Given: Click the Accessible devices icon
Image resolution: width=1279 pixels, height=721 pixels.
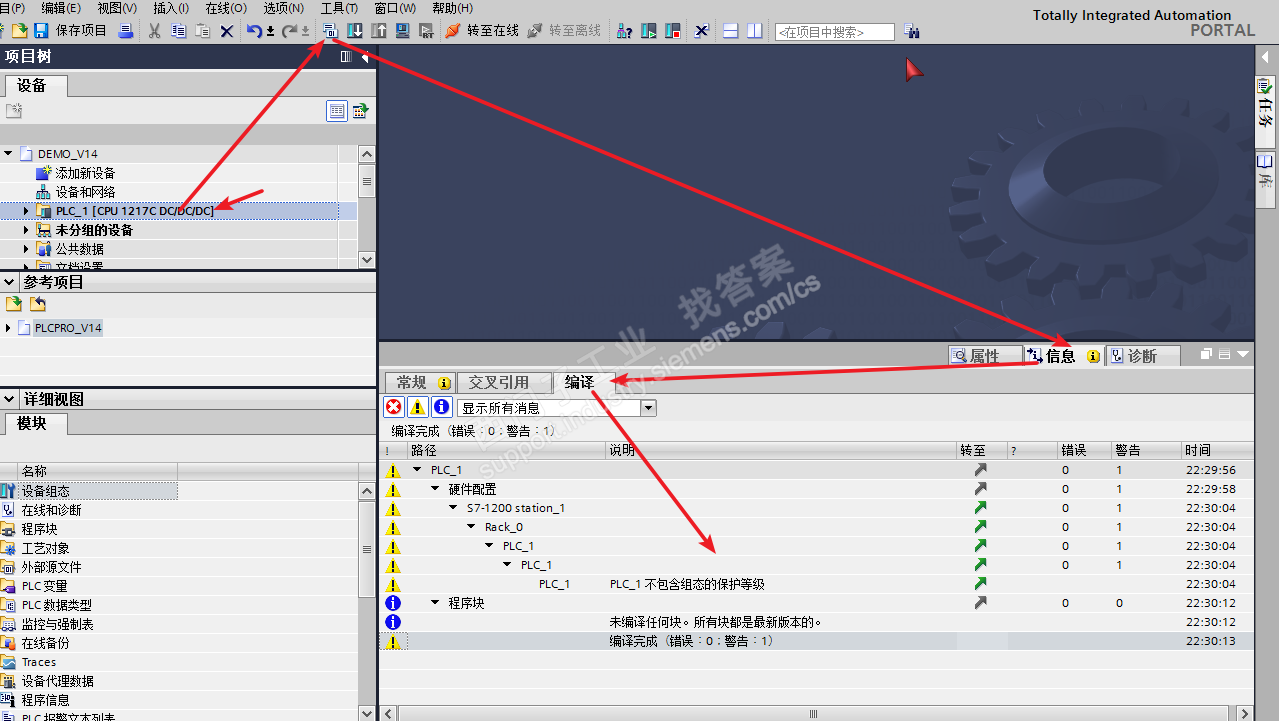Looking at the screenshot, I should (x=624, y=31).
